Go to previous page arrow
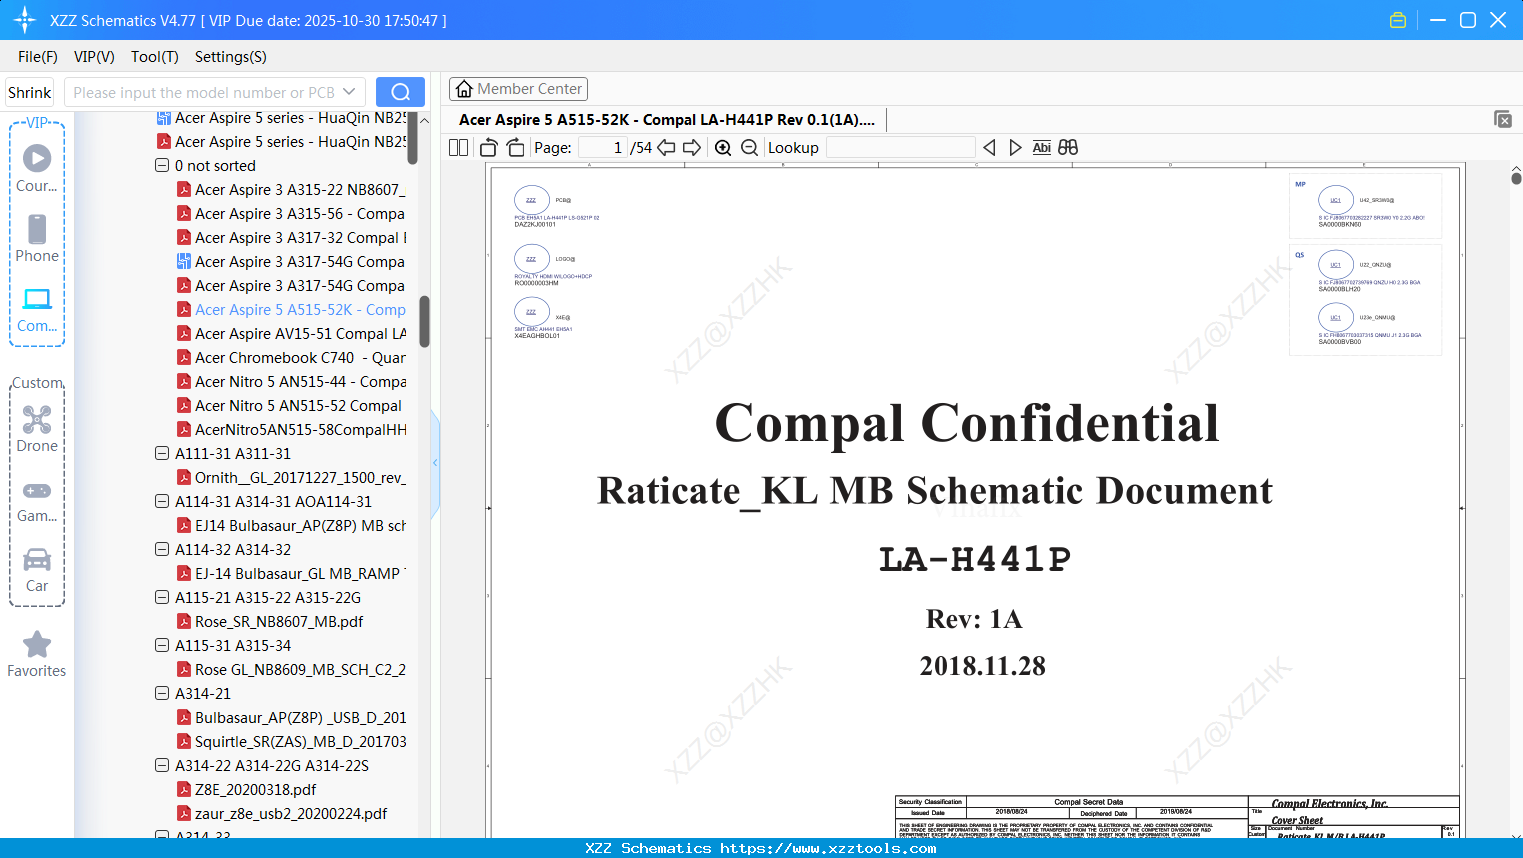 click(666, 148)
